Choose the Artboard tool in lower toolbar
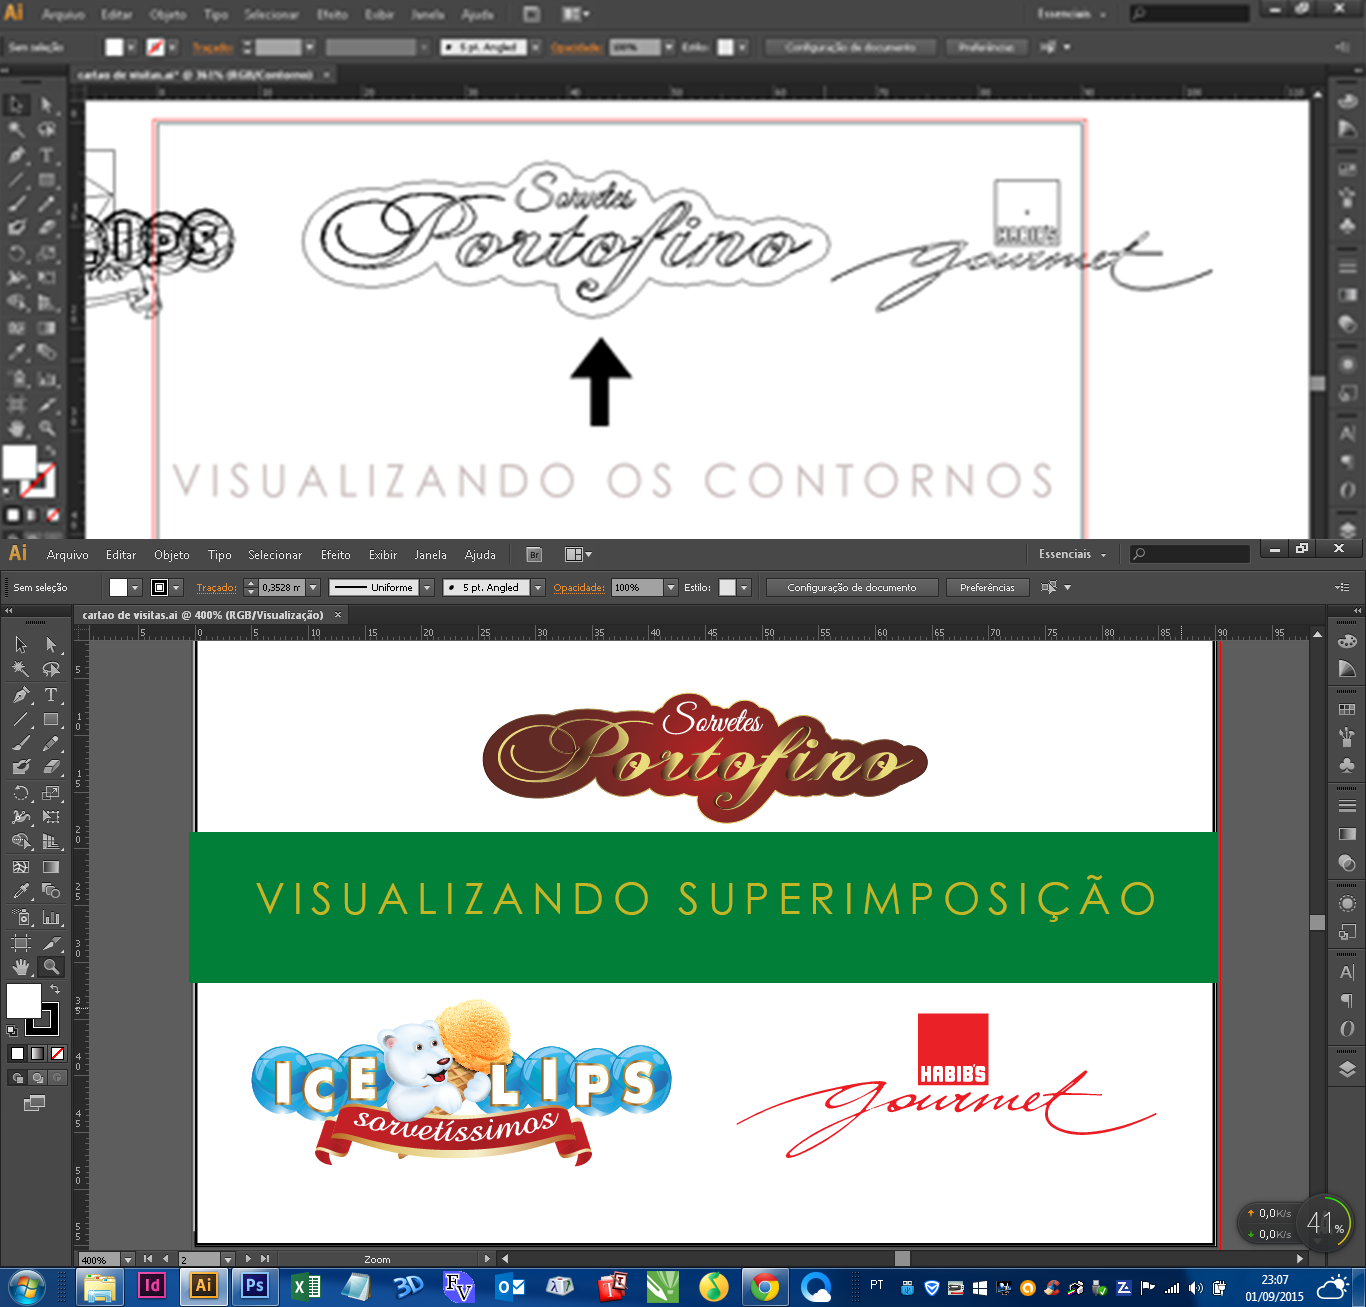Screen dimensions: 1366x1307 (x=21, y=942)
